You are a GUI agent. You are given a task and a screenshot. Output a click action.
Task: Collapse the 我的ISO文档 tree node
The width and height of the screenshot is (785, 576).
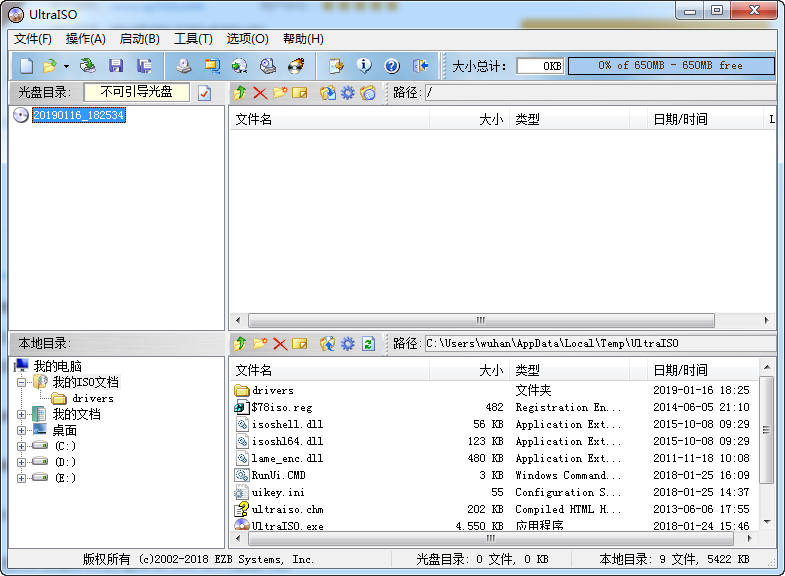coord(21,383)
